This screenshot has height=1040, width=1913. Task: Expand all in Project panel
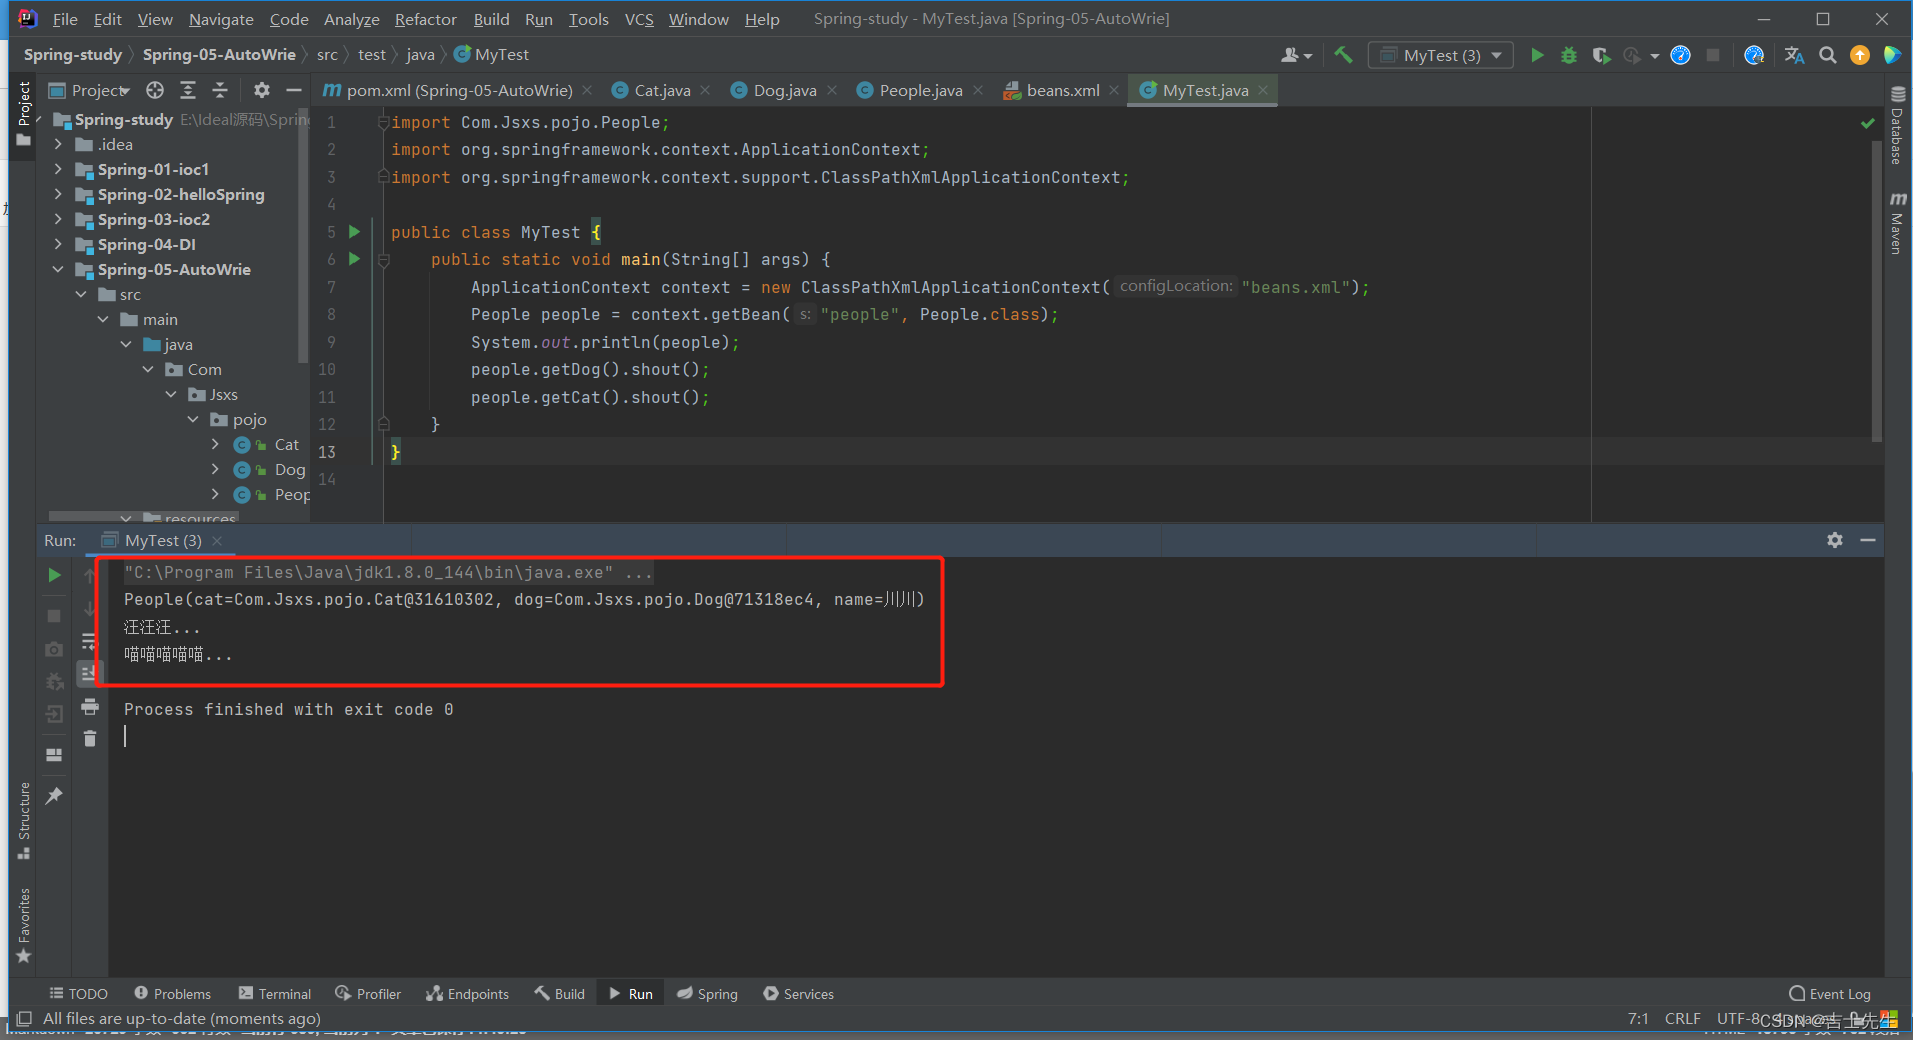tap(188, 90)
